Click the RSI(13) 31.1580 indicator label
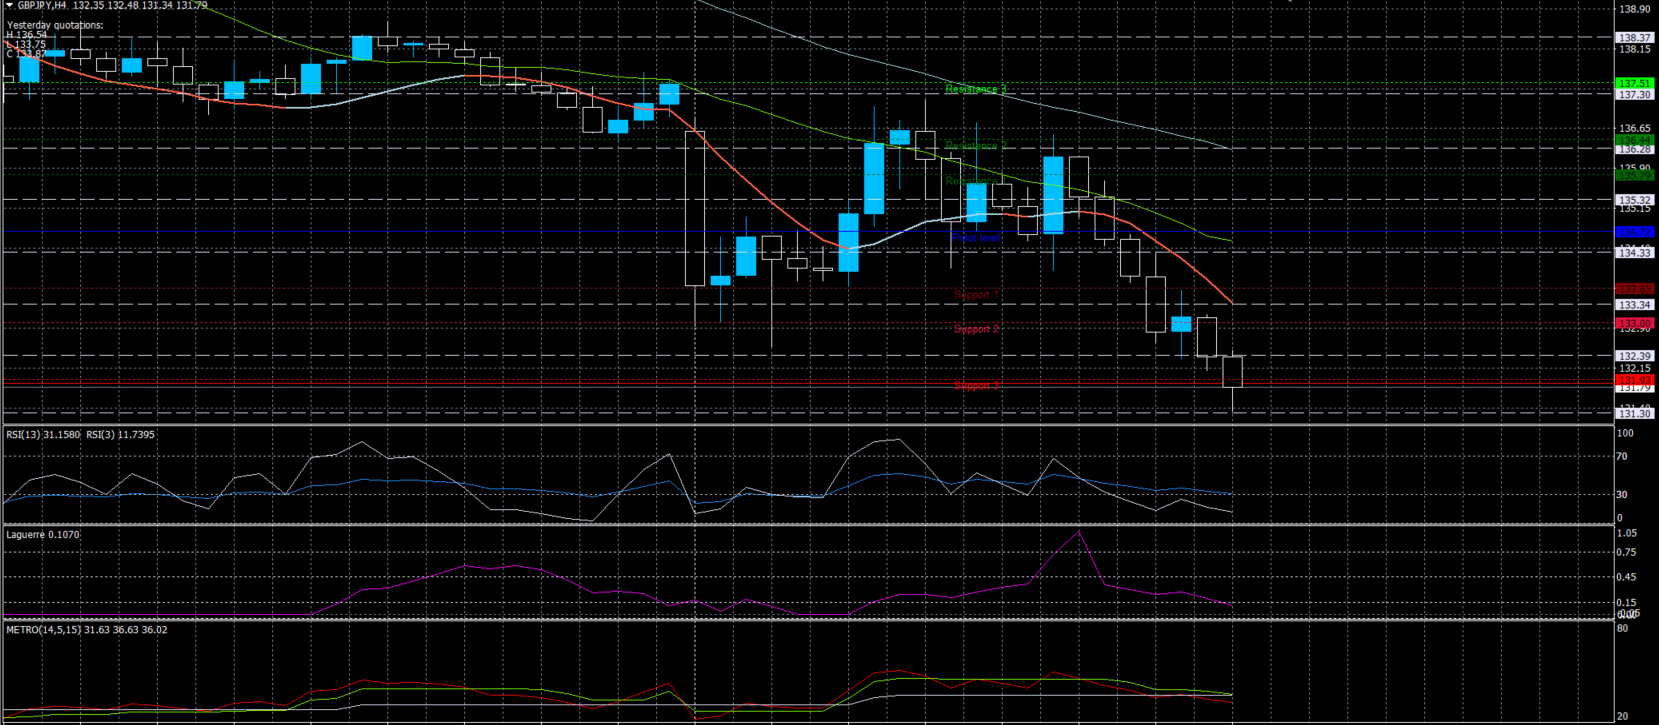The height and width of the screenshot is (725, 1659). [43, 435]
